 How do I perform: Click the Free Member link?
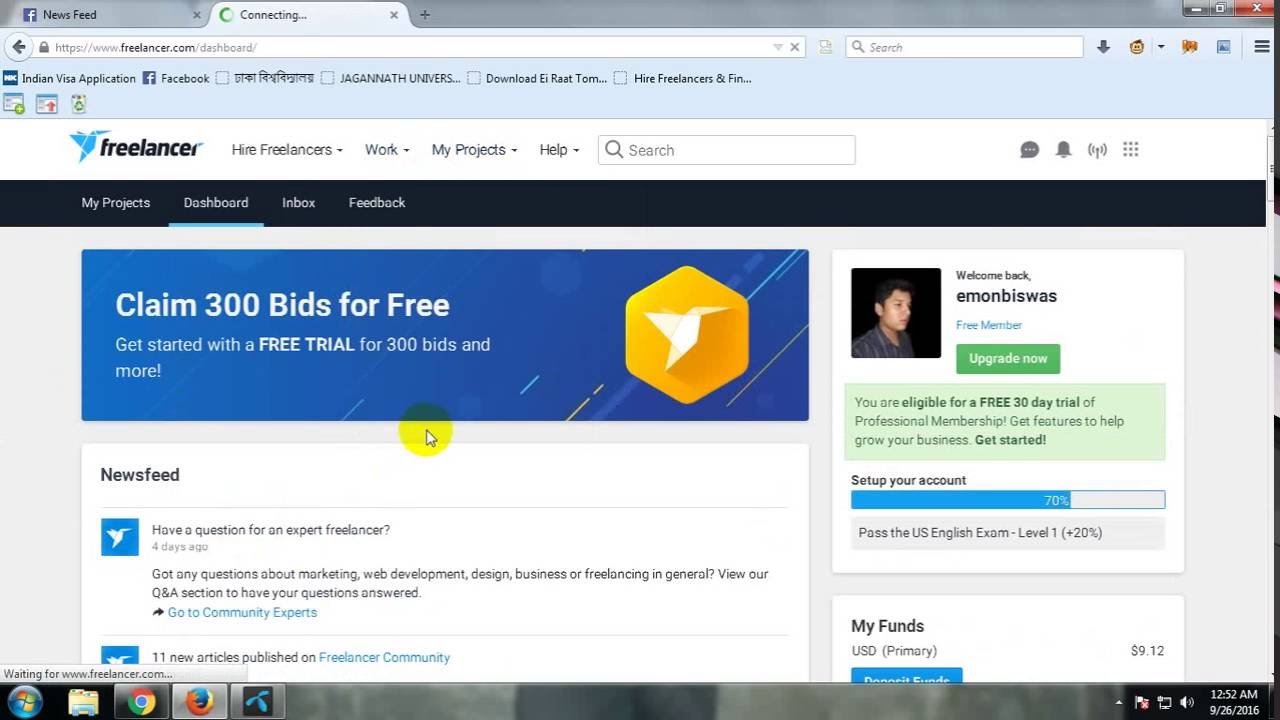pyautogui.click(x=989, y=325)
